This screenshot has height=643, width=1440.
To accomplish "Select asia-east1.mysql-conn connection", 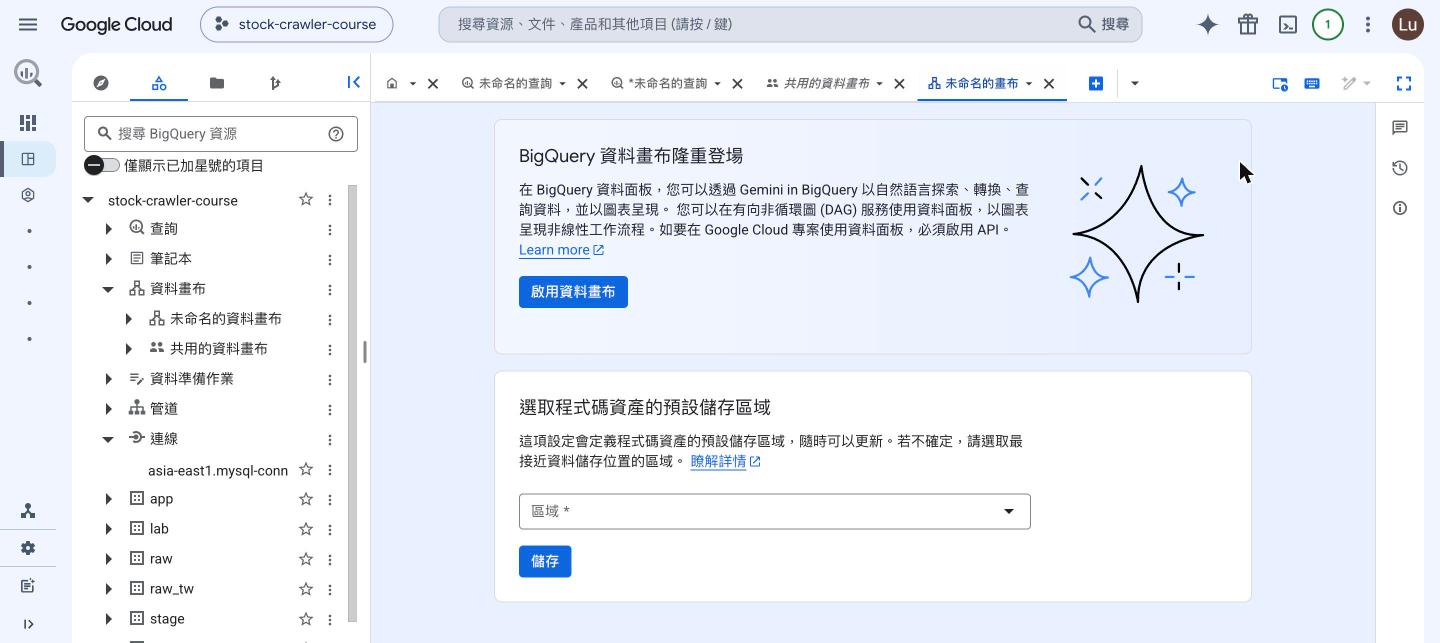I will pyautogui.click(x=218, y=470).
